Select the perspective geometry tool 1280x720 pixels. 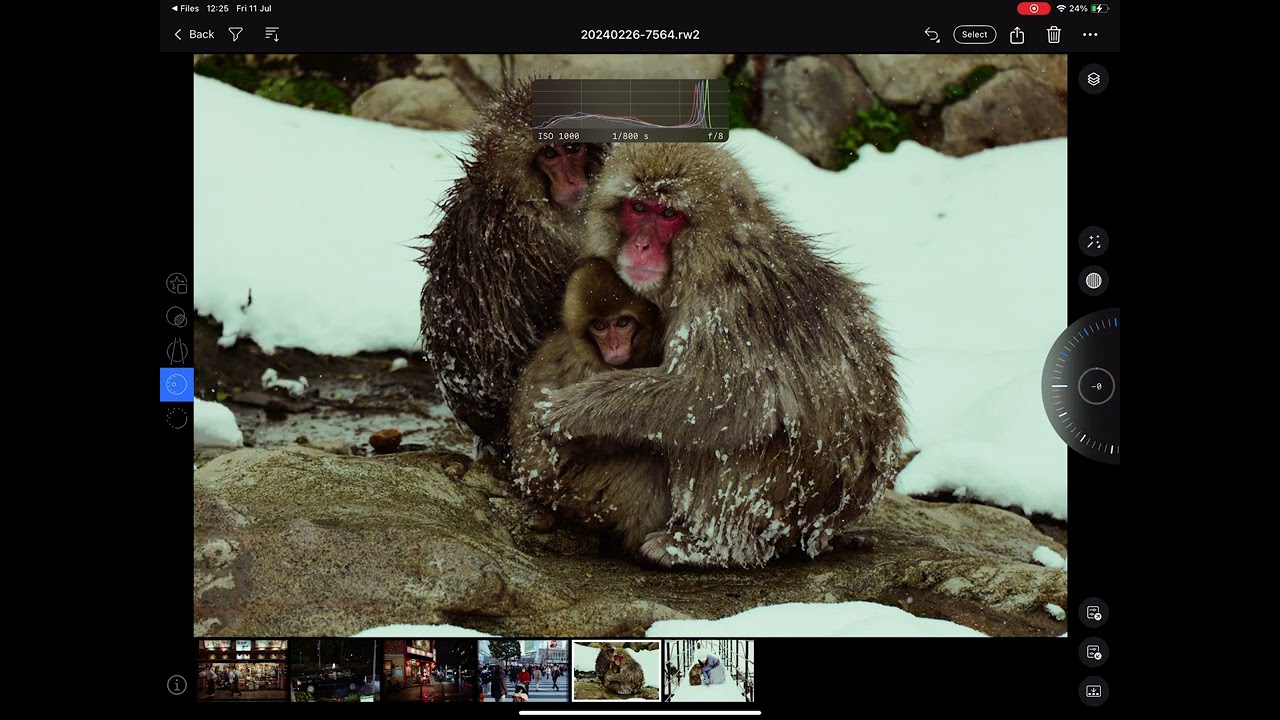pyautogui.click(x=177, y=351)
